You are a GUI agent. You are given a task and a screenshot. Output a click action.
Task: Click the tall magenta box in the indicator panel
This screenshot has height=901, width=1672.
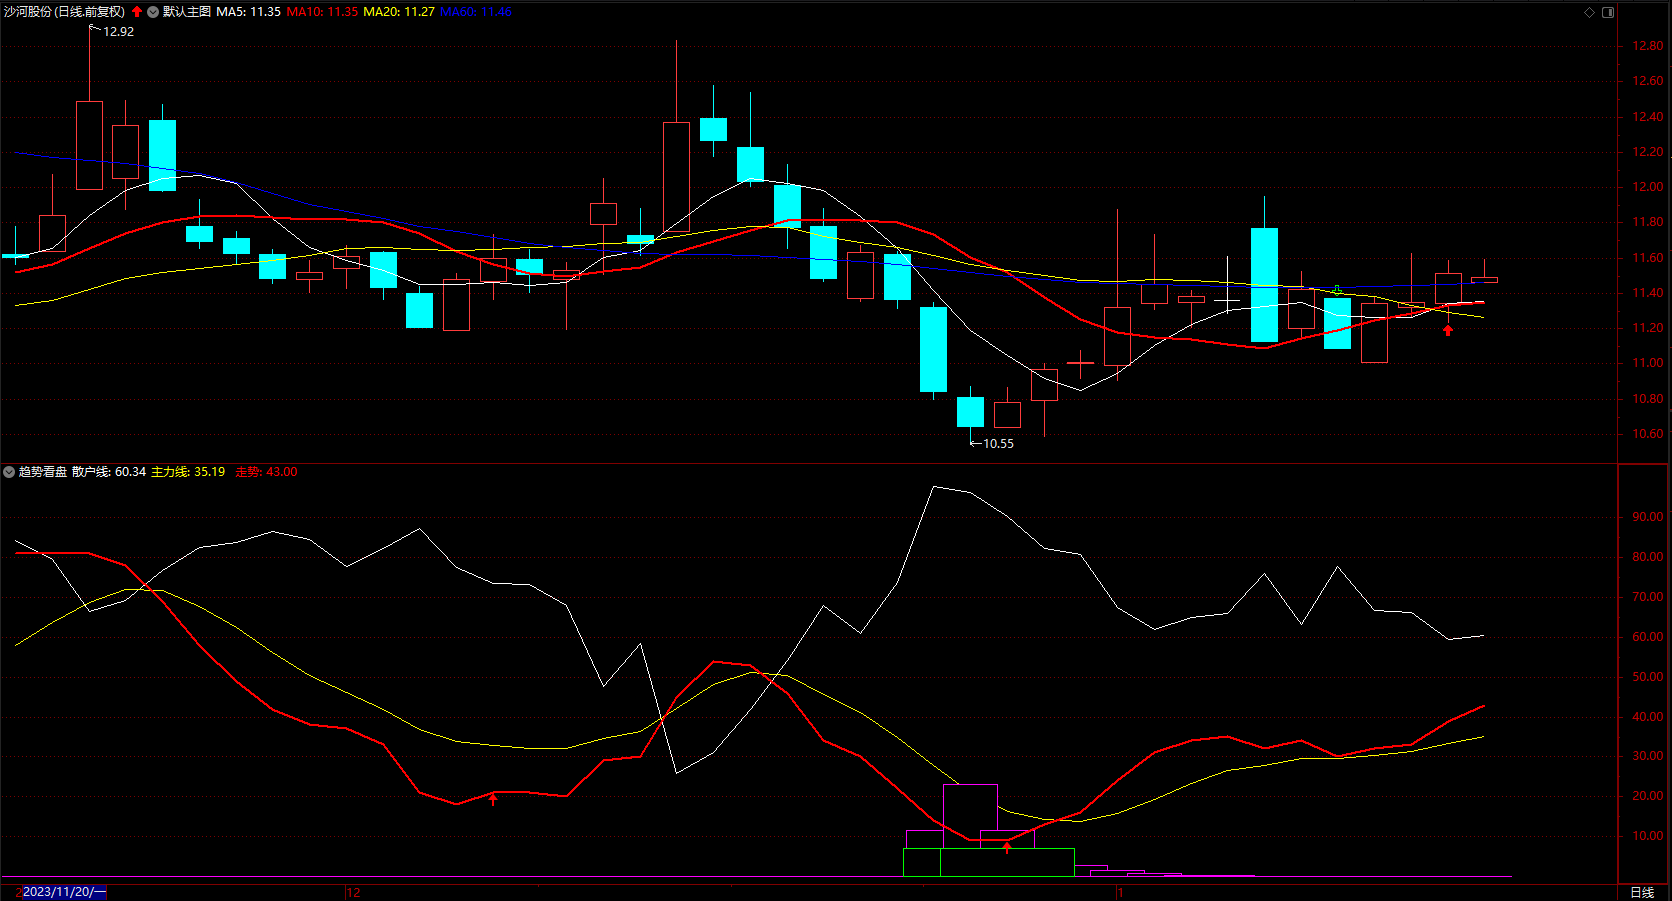coord(970,816)
